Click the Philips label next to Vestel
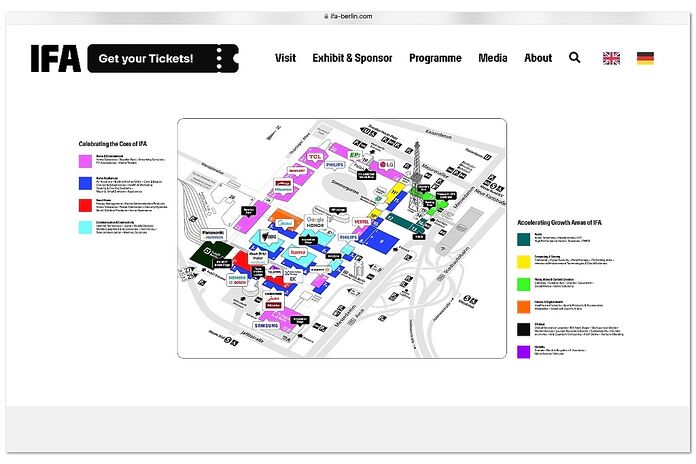 (348, 238)
